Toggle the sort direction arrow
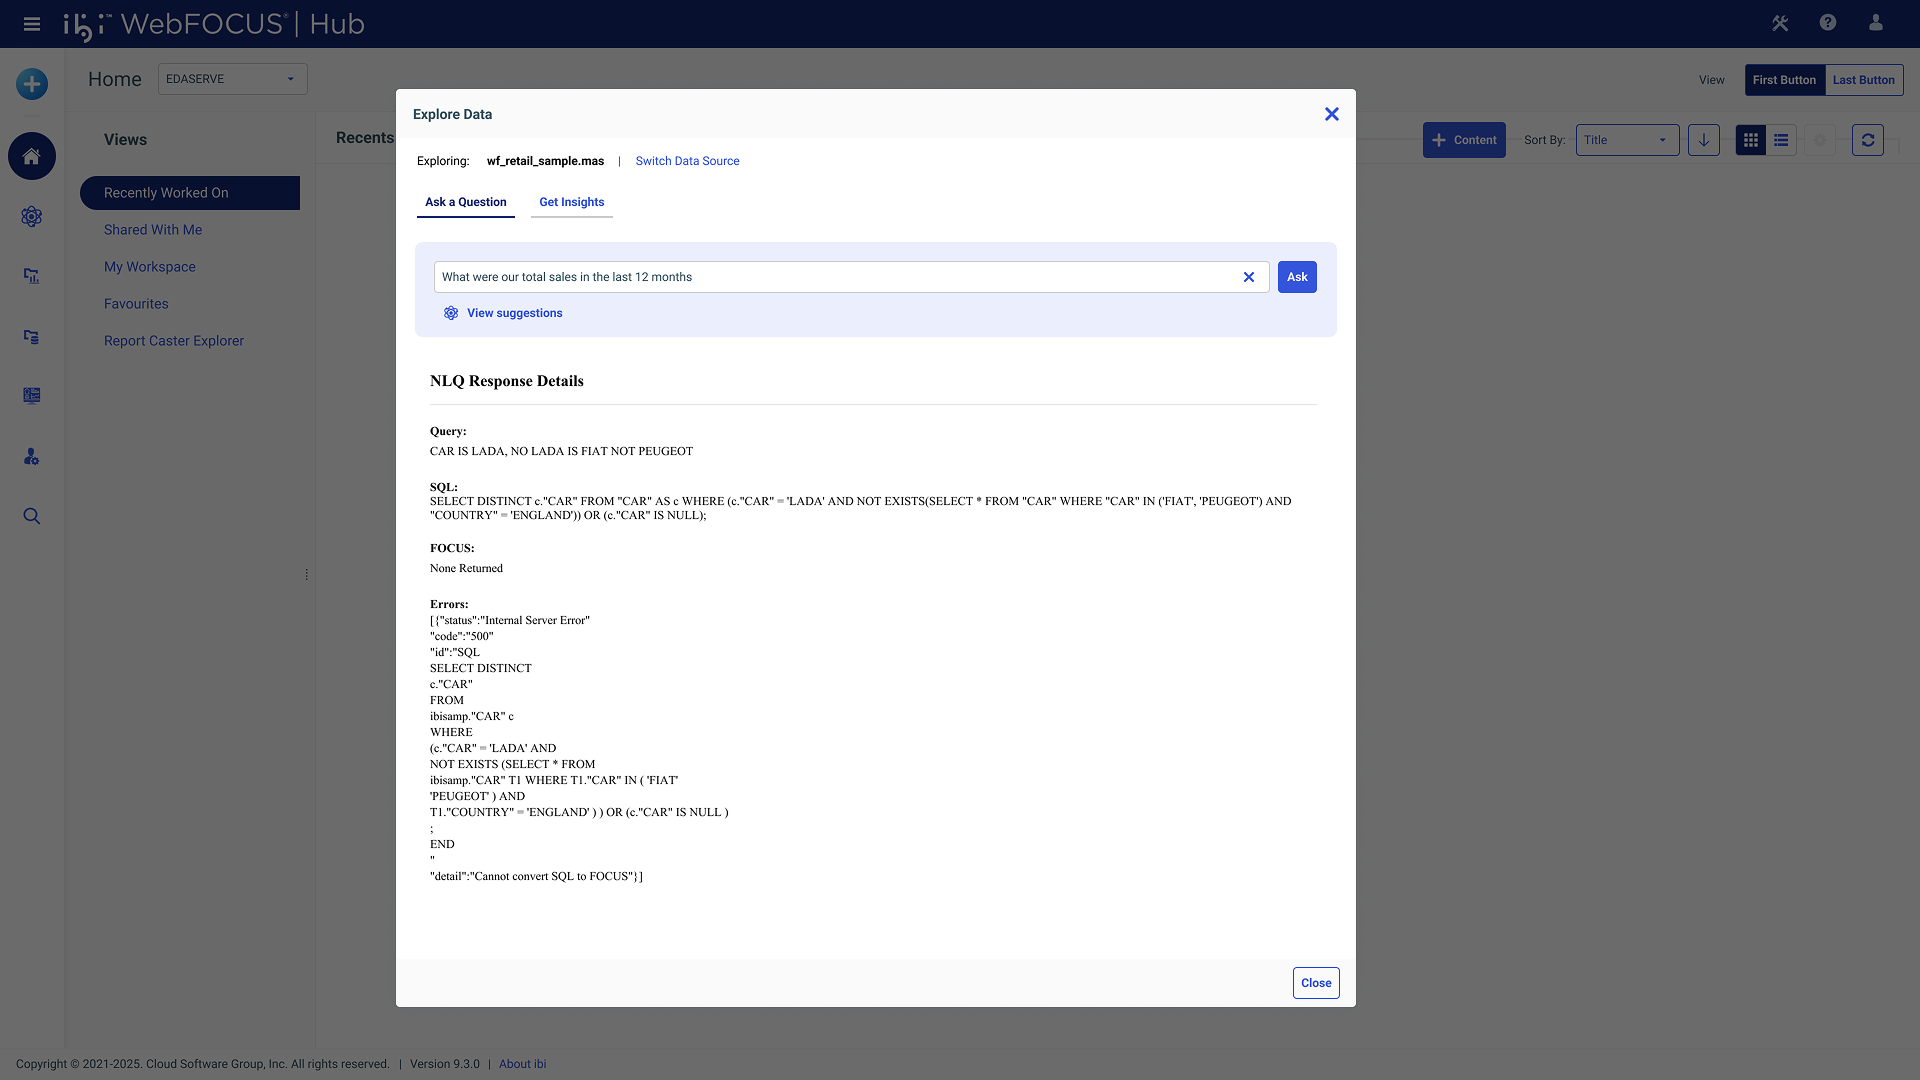Screen dimensions: 1920x1080 1703,140
